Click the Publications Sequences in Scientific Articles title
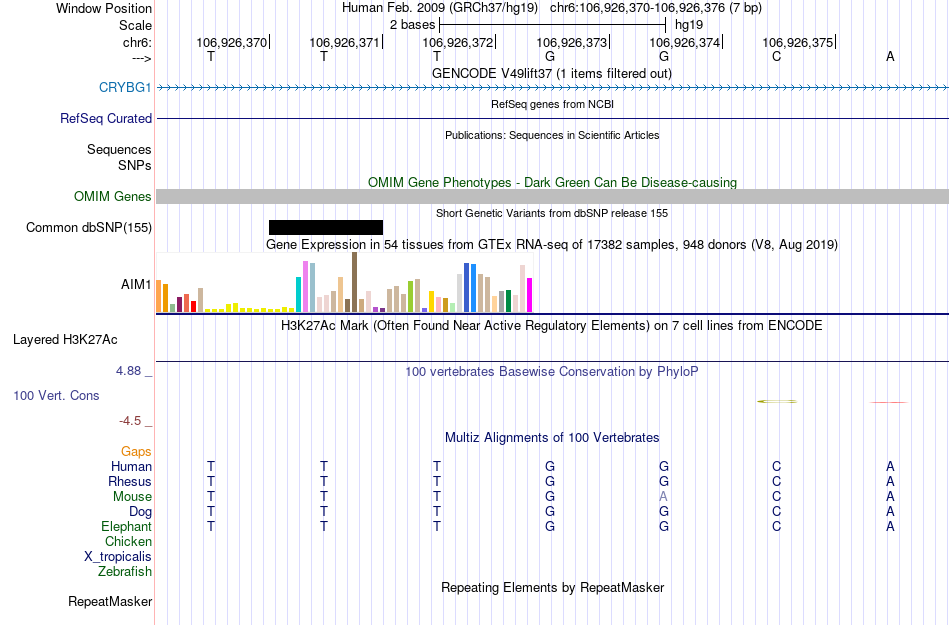Viewport: 950px width, 625px height. (x=552, y=135)
